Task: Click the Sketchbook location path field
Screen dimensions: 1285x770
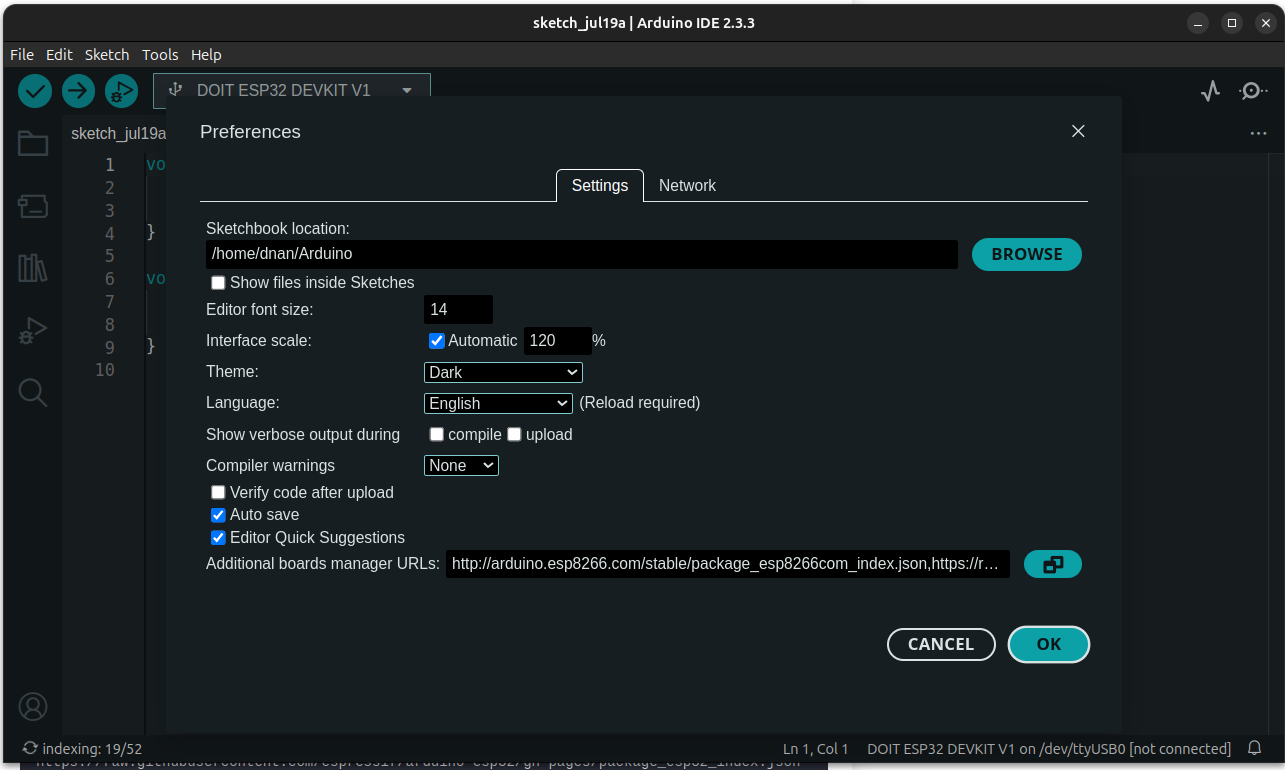Action: 582,254
